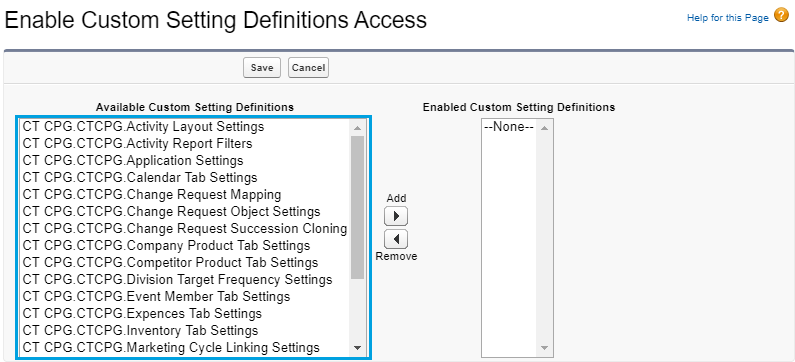Screen dimensions: 795x362
Task: Select CT CPG.CTCPG.Calendar Tab Settings
Action: click(x=185, y=177)
